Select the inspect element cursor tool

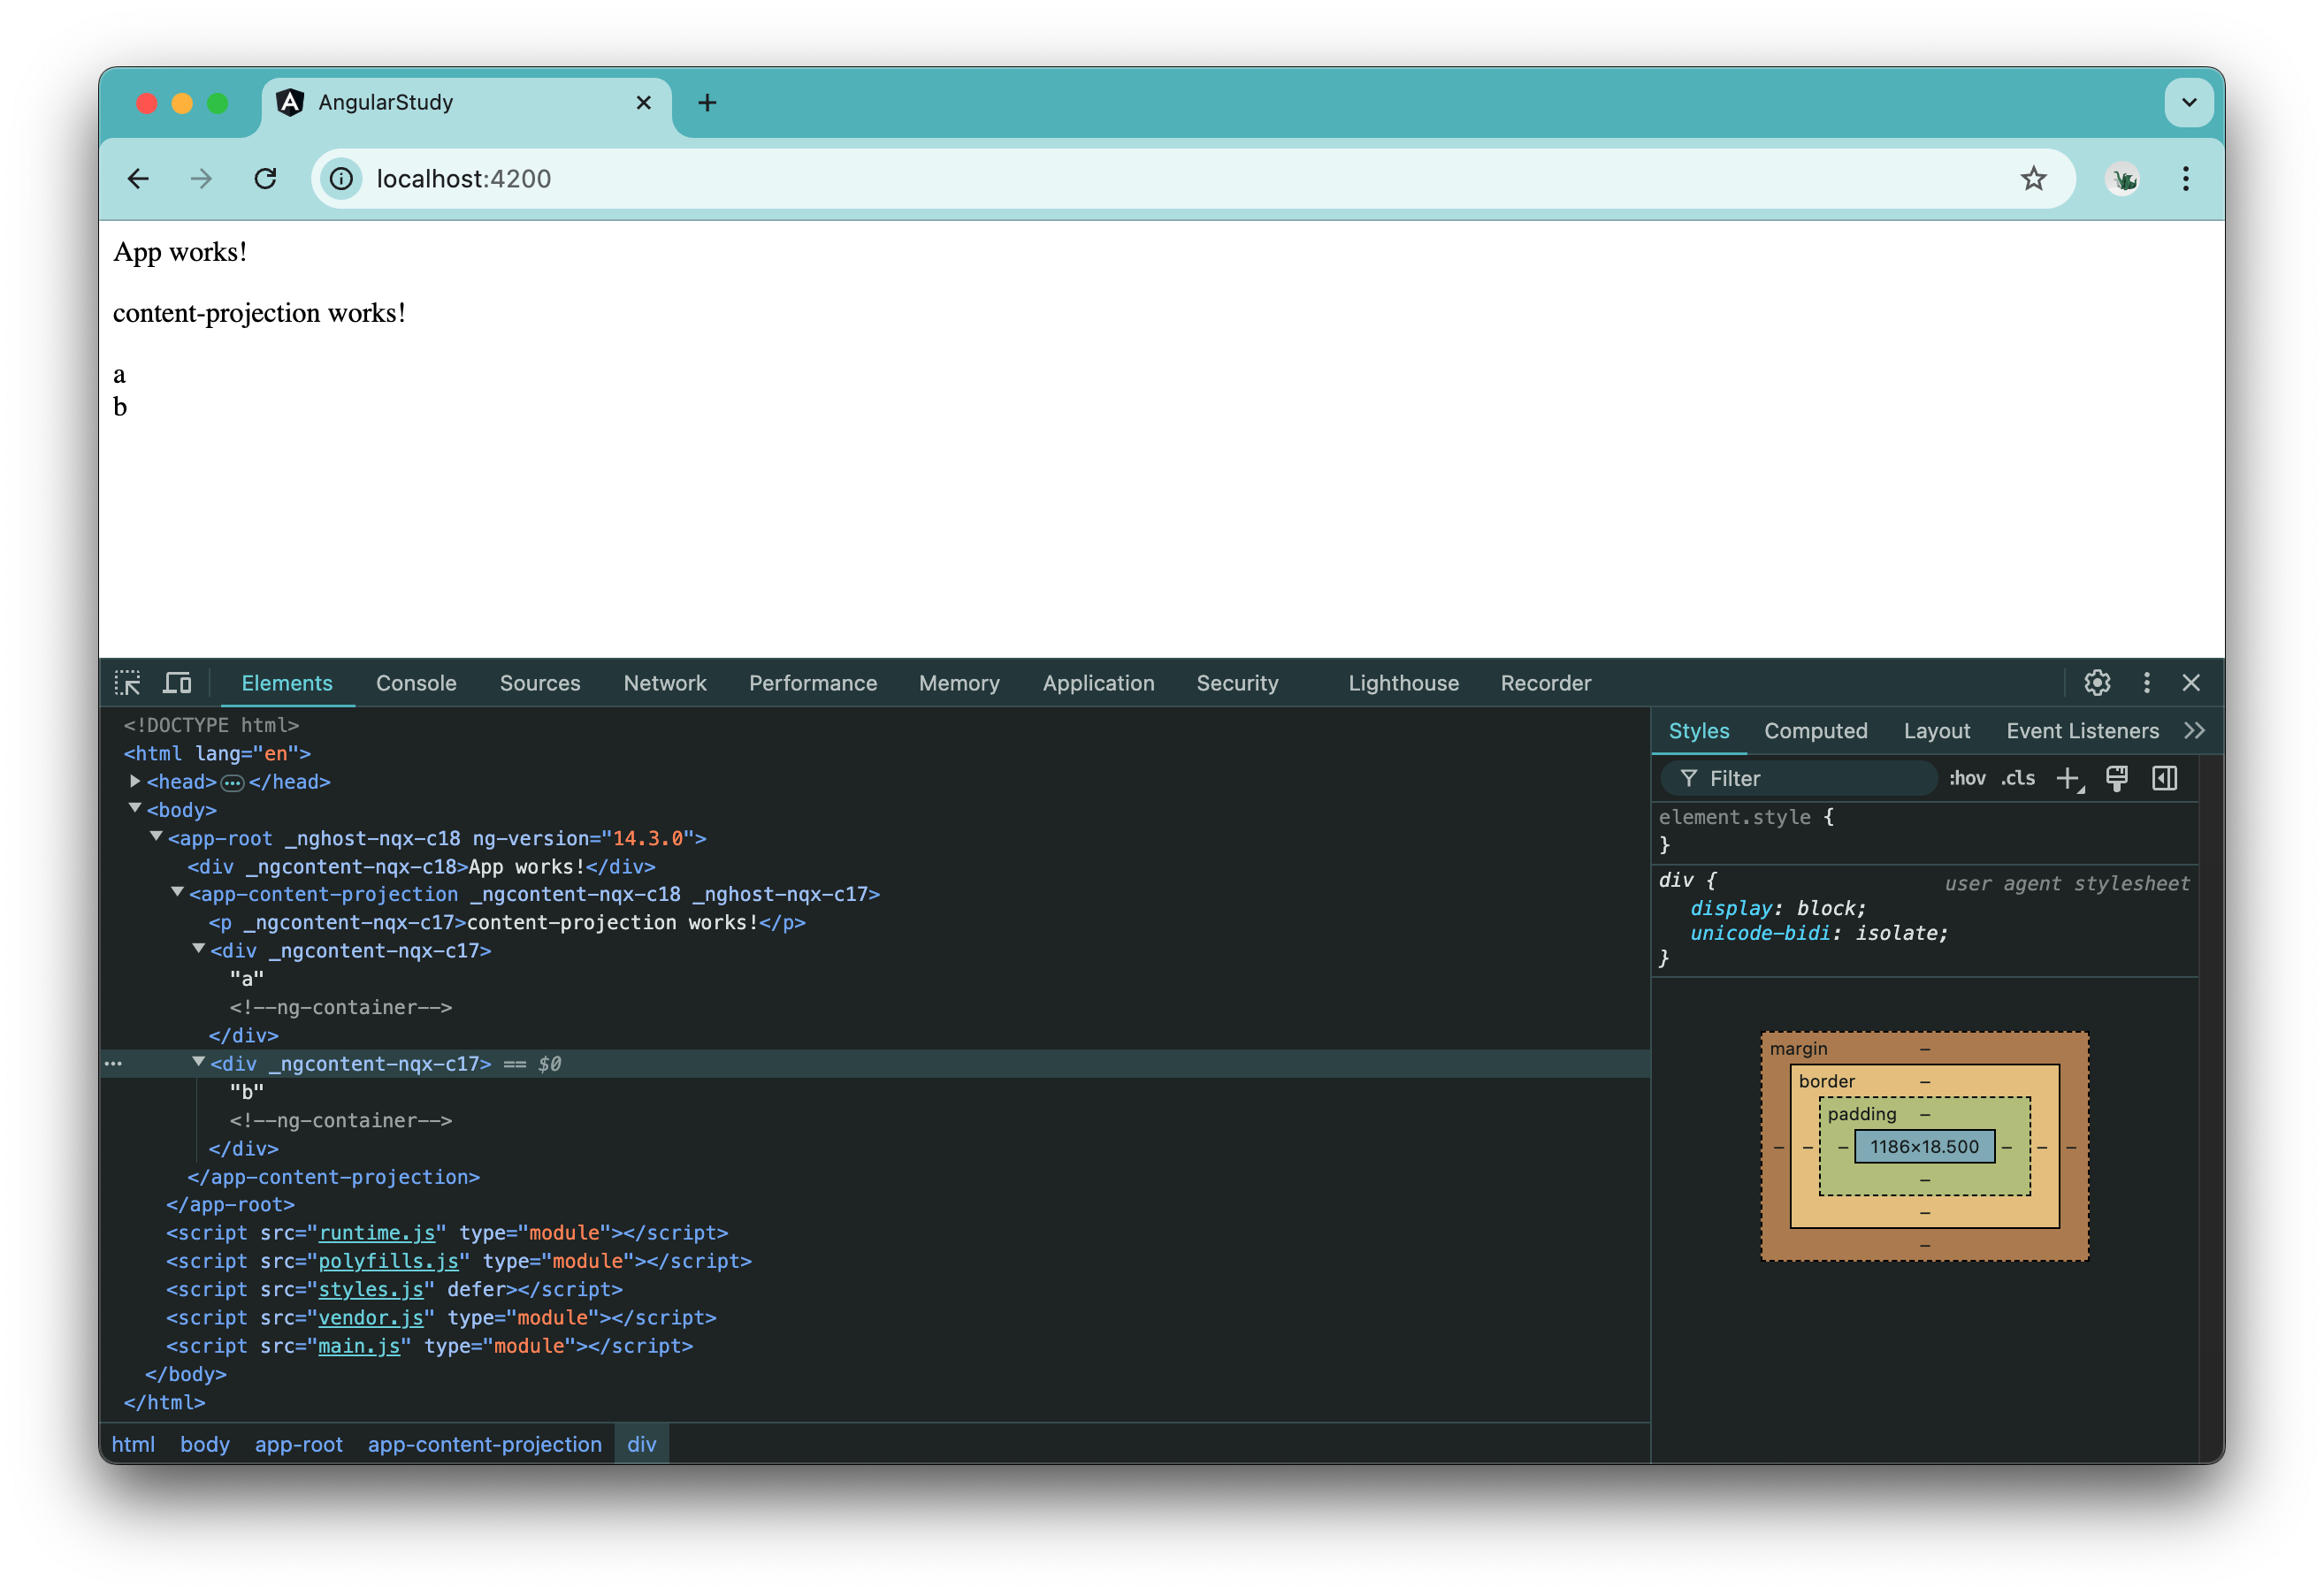[x=129, y=683]
